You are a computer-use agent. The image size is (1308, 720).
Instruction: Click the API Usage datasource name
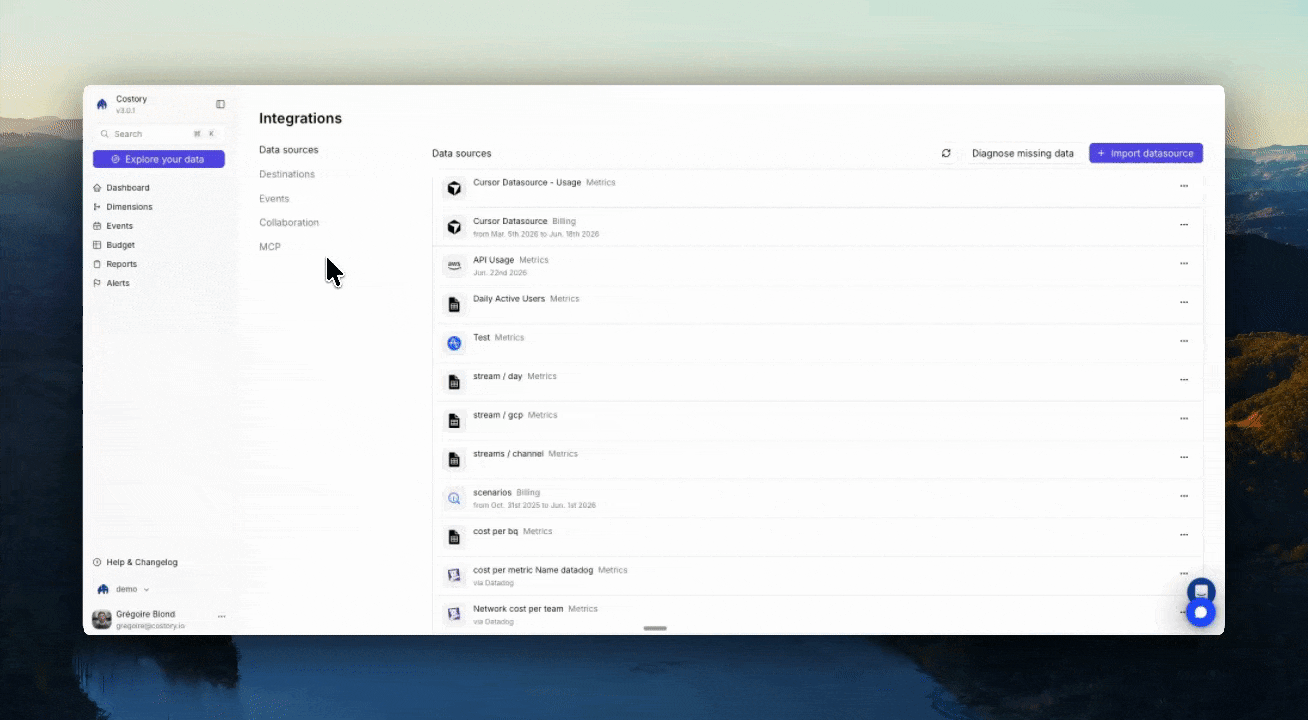click(493, 260)
